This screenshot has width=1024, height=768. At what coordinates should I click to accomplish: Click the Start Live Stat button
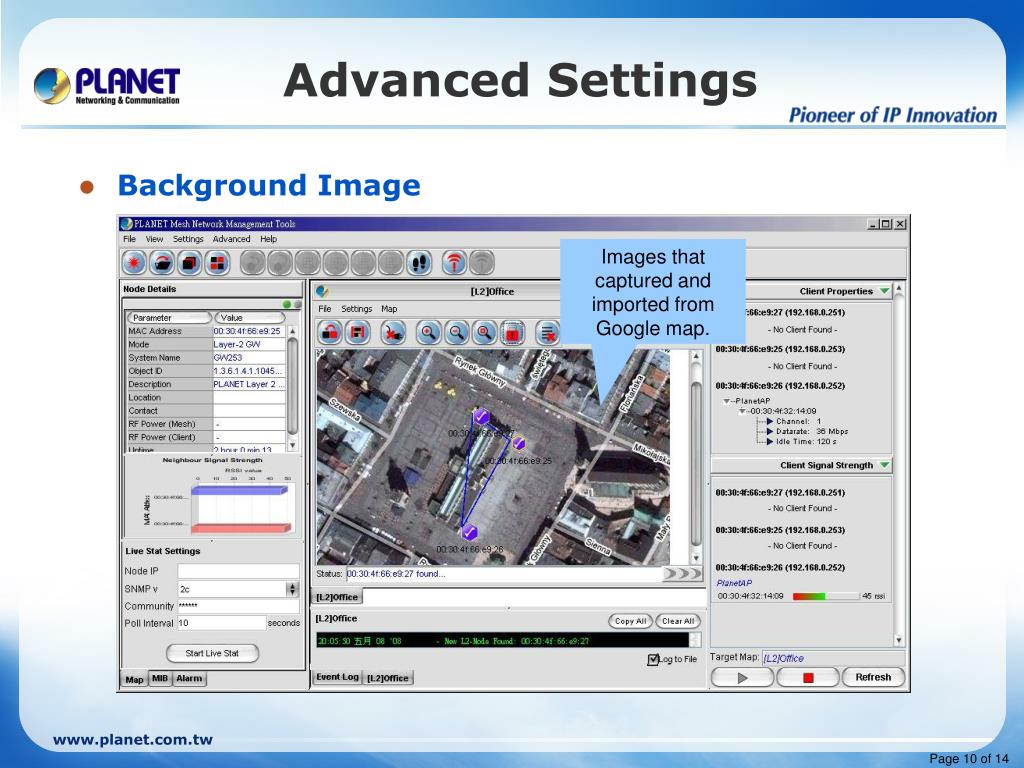coord(212,653)
